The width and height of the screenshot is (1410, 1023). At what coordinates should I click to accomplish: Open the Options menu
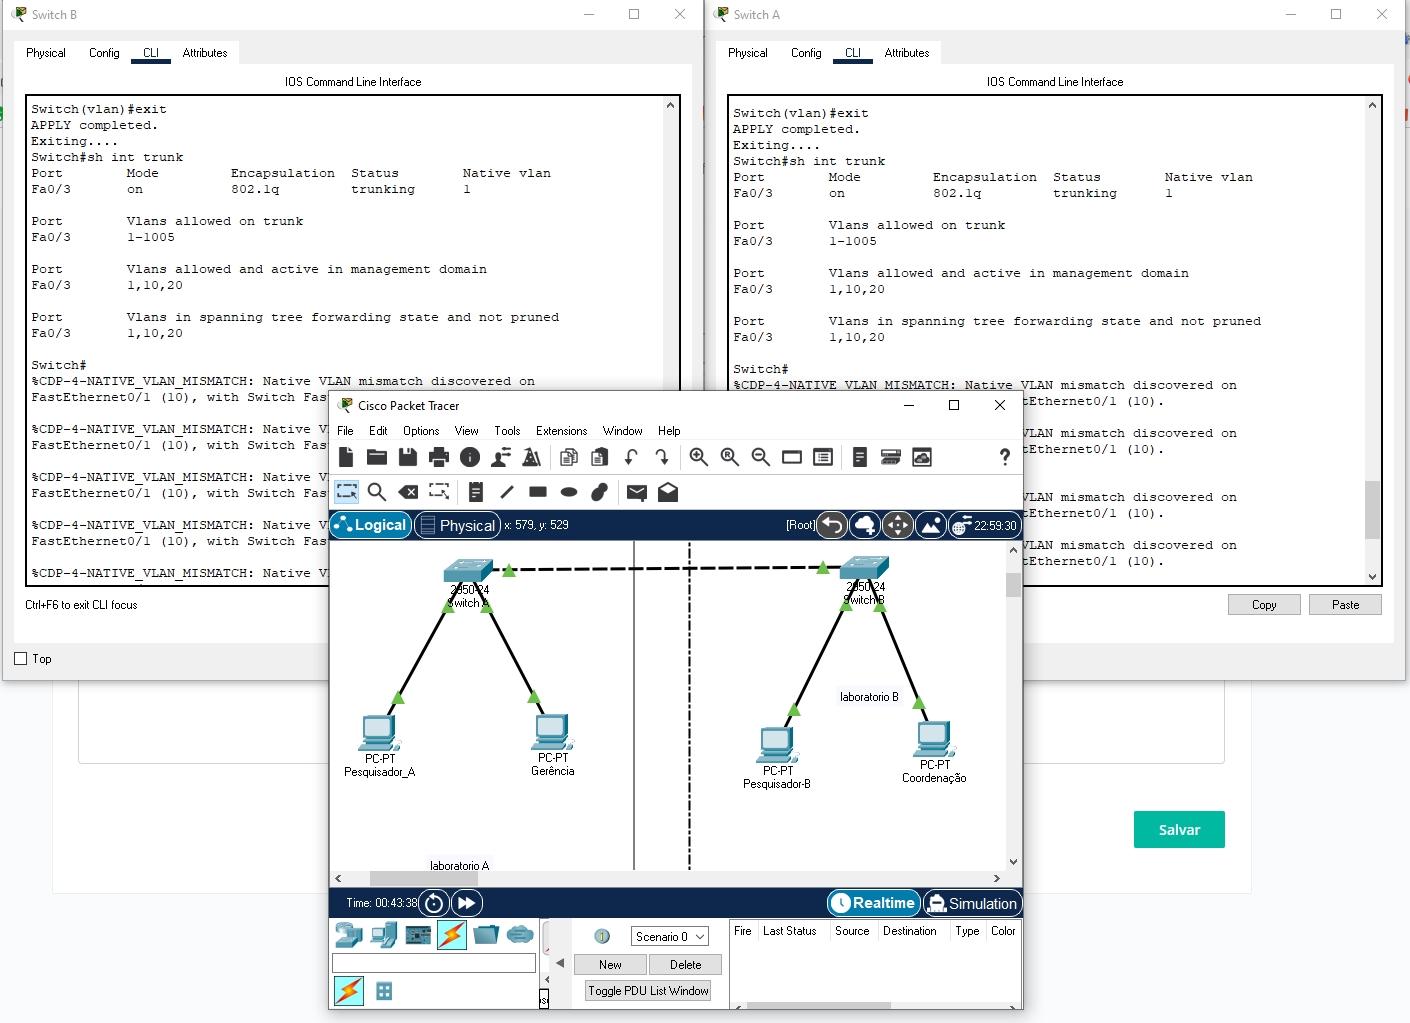421,431
